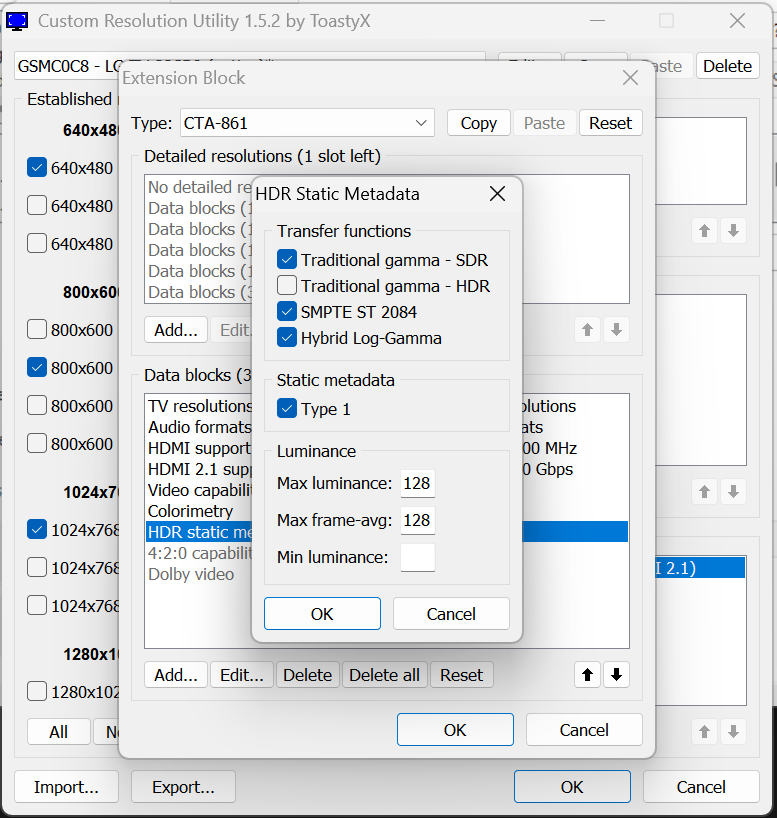Viewport: 777px width, 818px height.
Task: Click Import in the main window
Action: pos(66,786)
